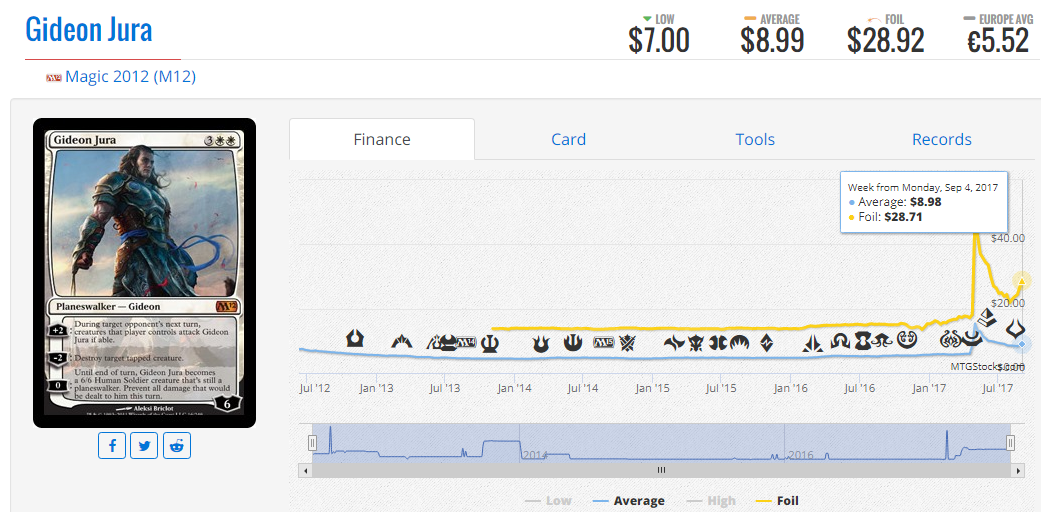This screenshot has height=512, width=1041.
Task: Share card on Facebook
Action: click(112, 445)
